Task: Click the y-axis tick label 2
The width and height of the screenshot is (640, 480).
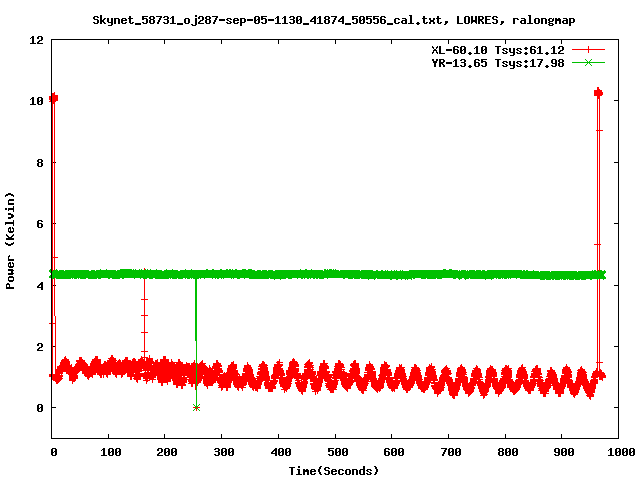Action: point(40,347)
